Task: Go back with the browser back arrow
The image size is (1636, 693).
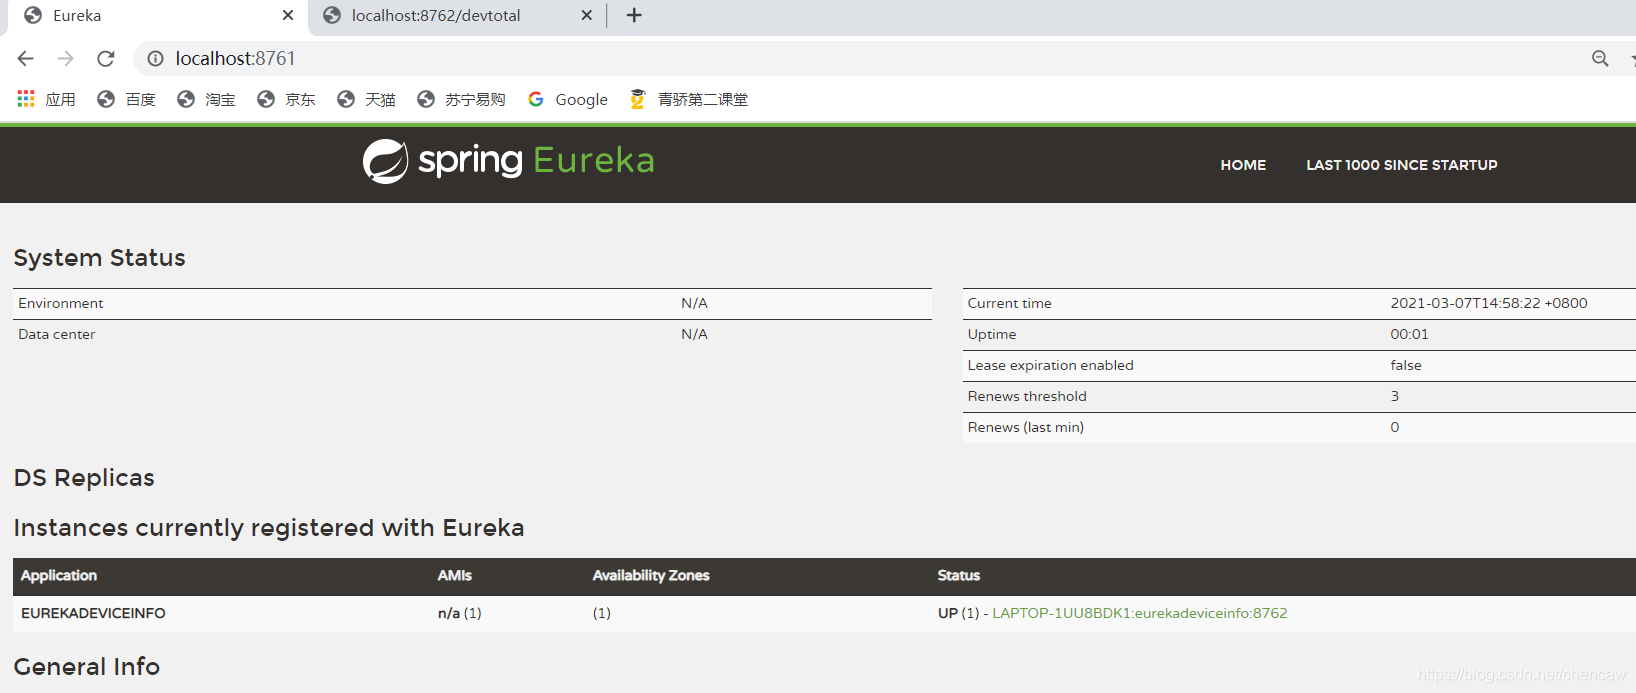Action: tap(26, 59)
